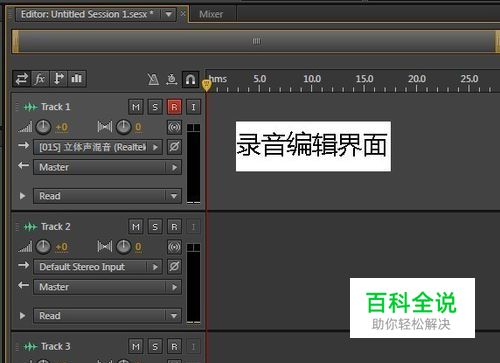Toggle Sum to Mono on Track 2
500x363 pixels.
(174, 247)
